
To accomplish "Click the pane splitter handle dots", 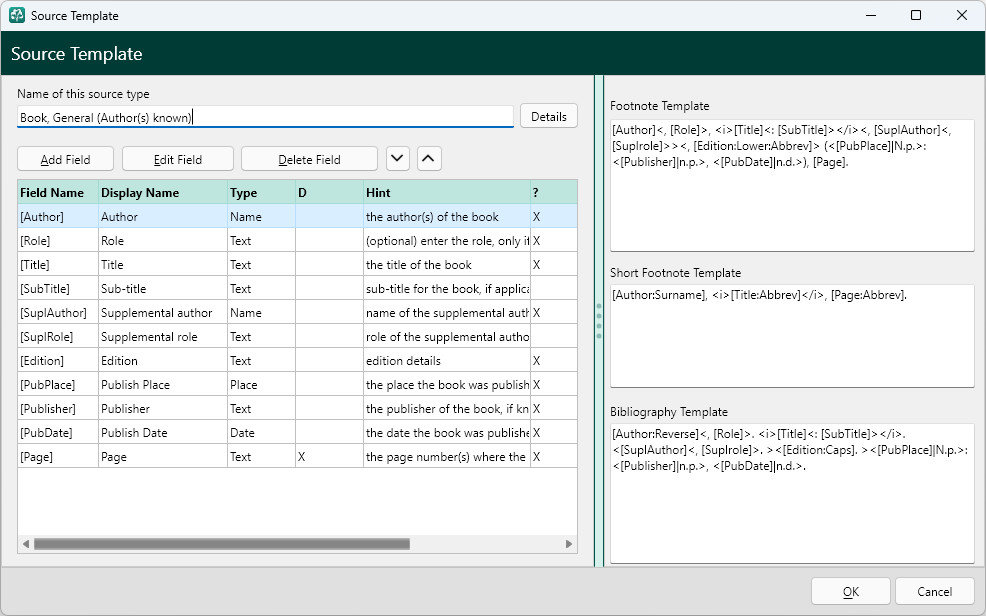I will click(599, 321).
